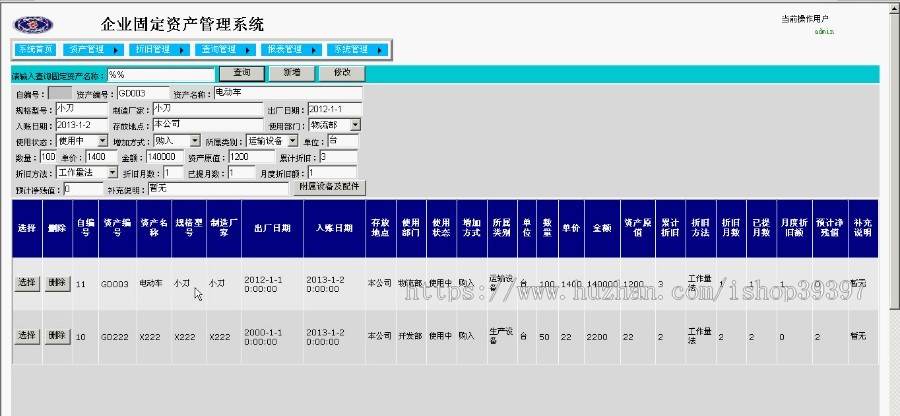Expand the 增加方式 dropdown
This screenshot has height=416, width=900.
pyautogui.click(x=195, y=141)
